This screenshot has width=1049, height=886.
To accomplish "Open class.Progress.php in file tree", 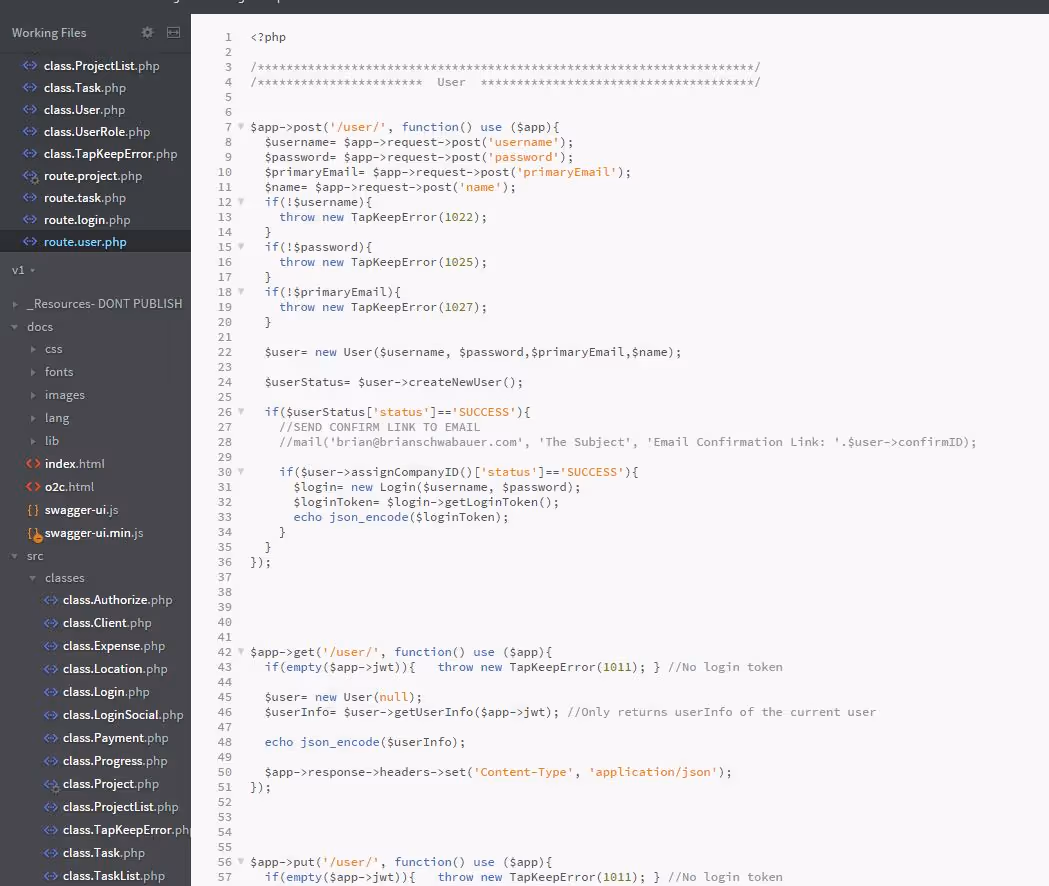I will tap(115, 761).
